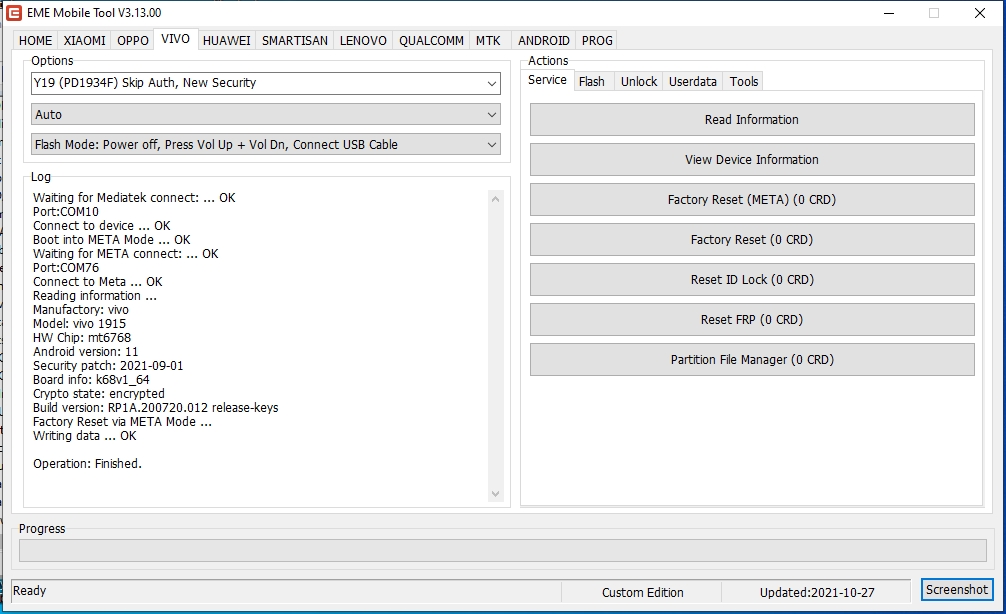
Task: Click 'Android version: 11' log line
Action: click(x=85, y=352)
